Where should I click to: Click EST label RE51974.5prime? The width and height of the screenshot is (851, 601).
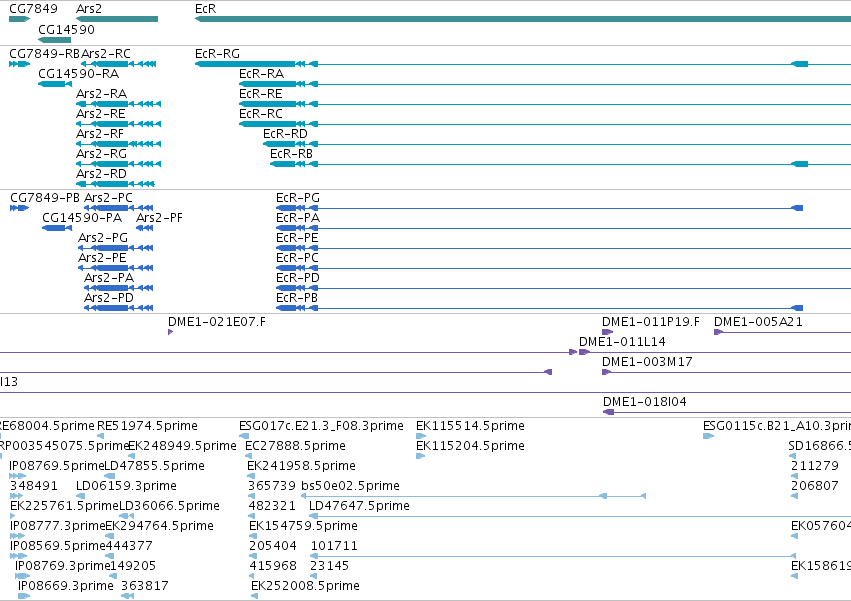click(147, 427)
